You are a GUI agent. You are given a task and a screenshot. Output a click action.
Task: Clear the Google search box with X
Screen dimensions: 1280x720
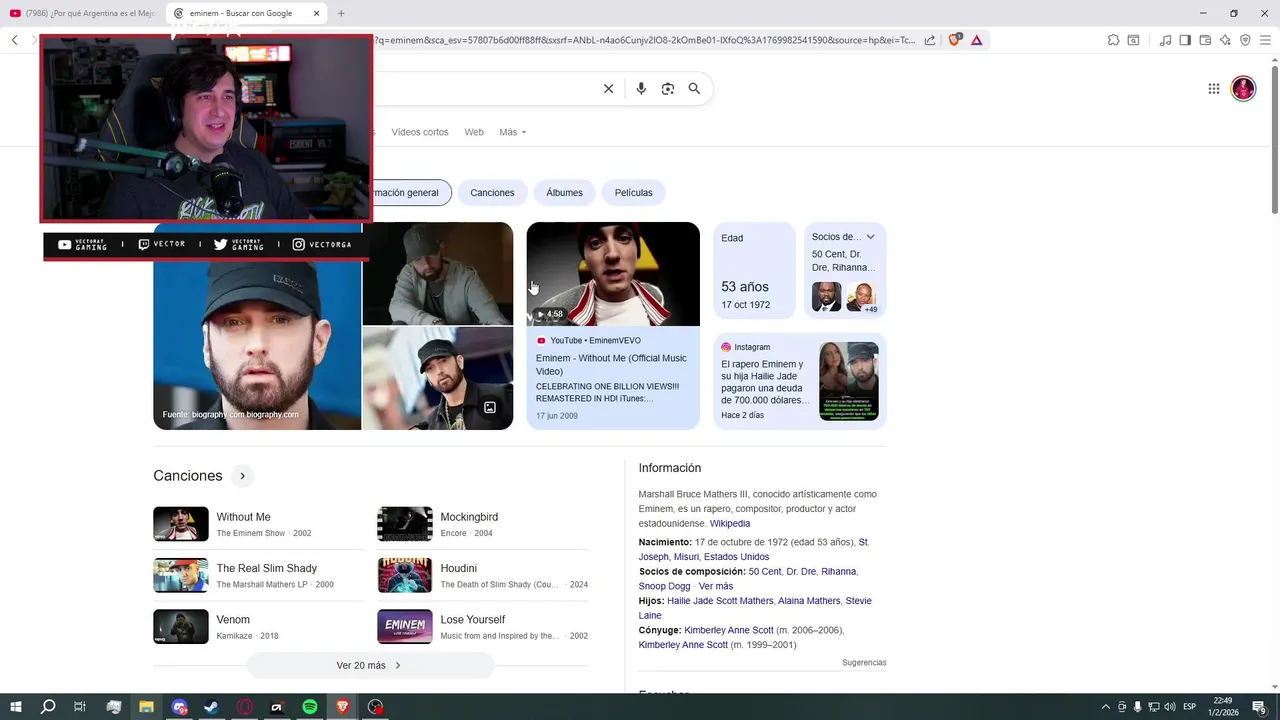(x=608, y=89)
